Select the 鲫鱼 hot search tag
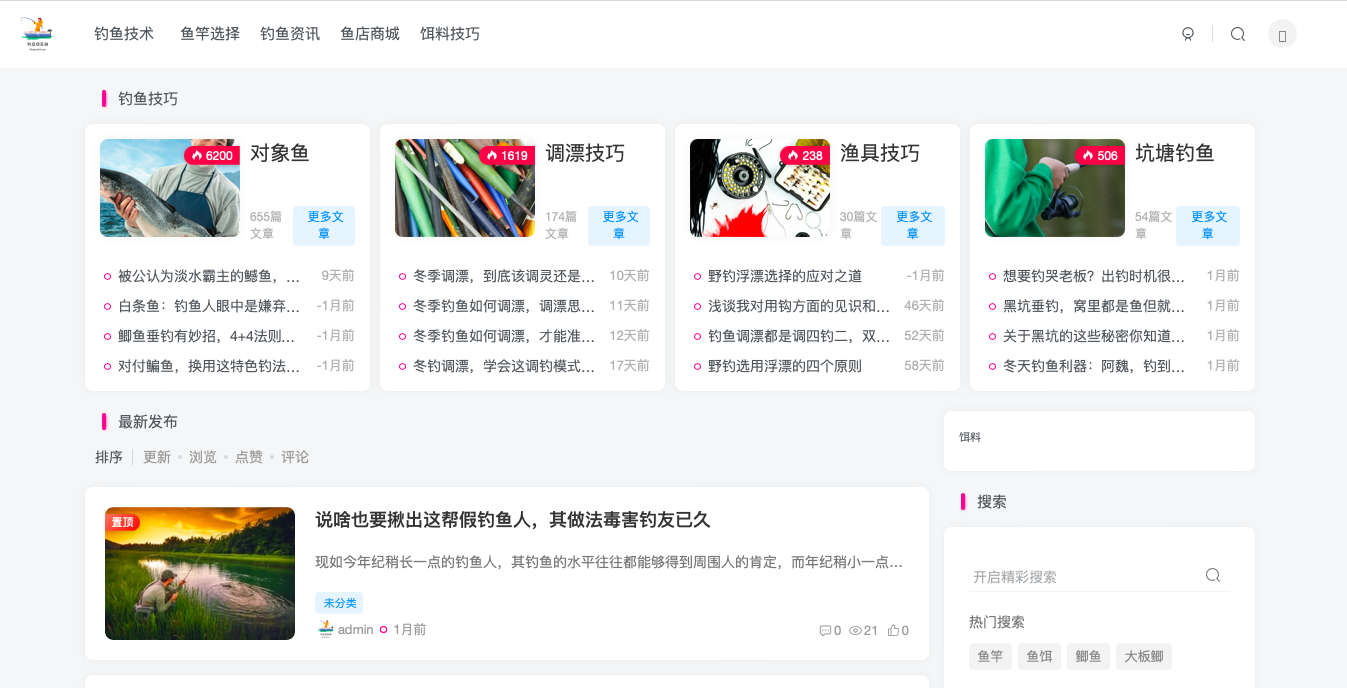The image size is (1347, 688). tap(1088, 656)
